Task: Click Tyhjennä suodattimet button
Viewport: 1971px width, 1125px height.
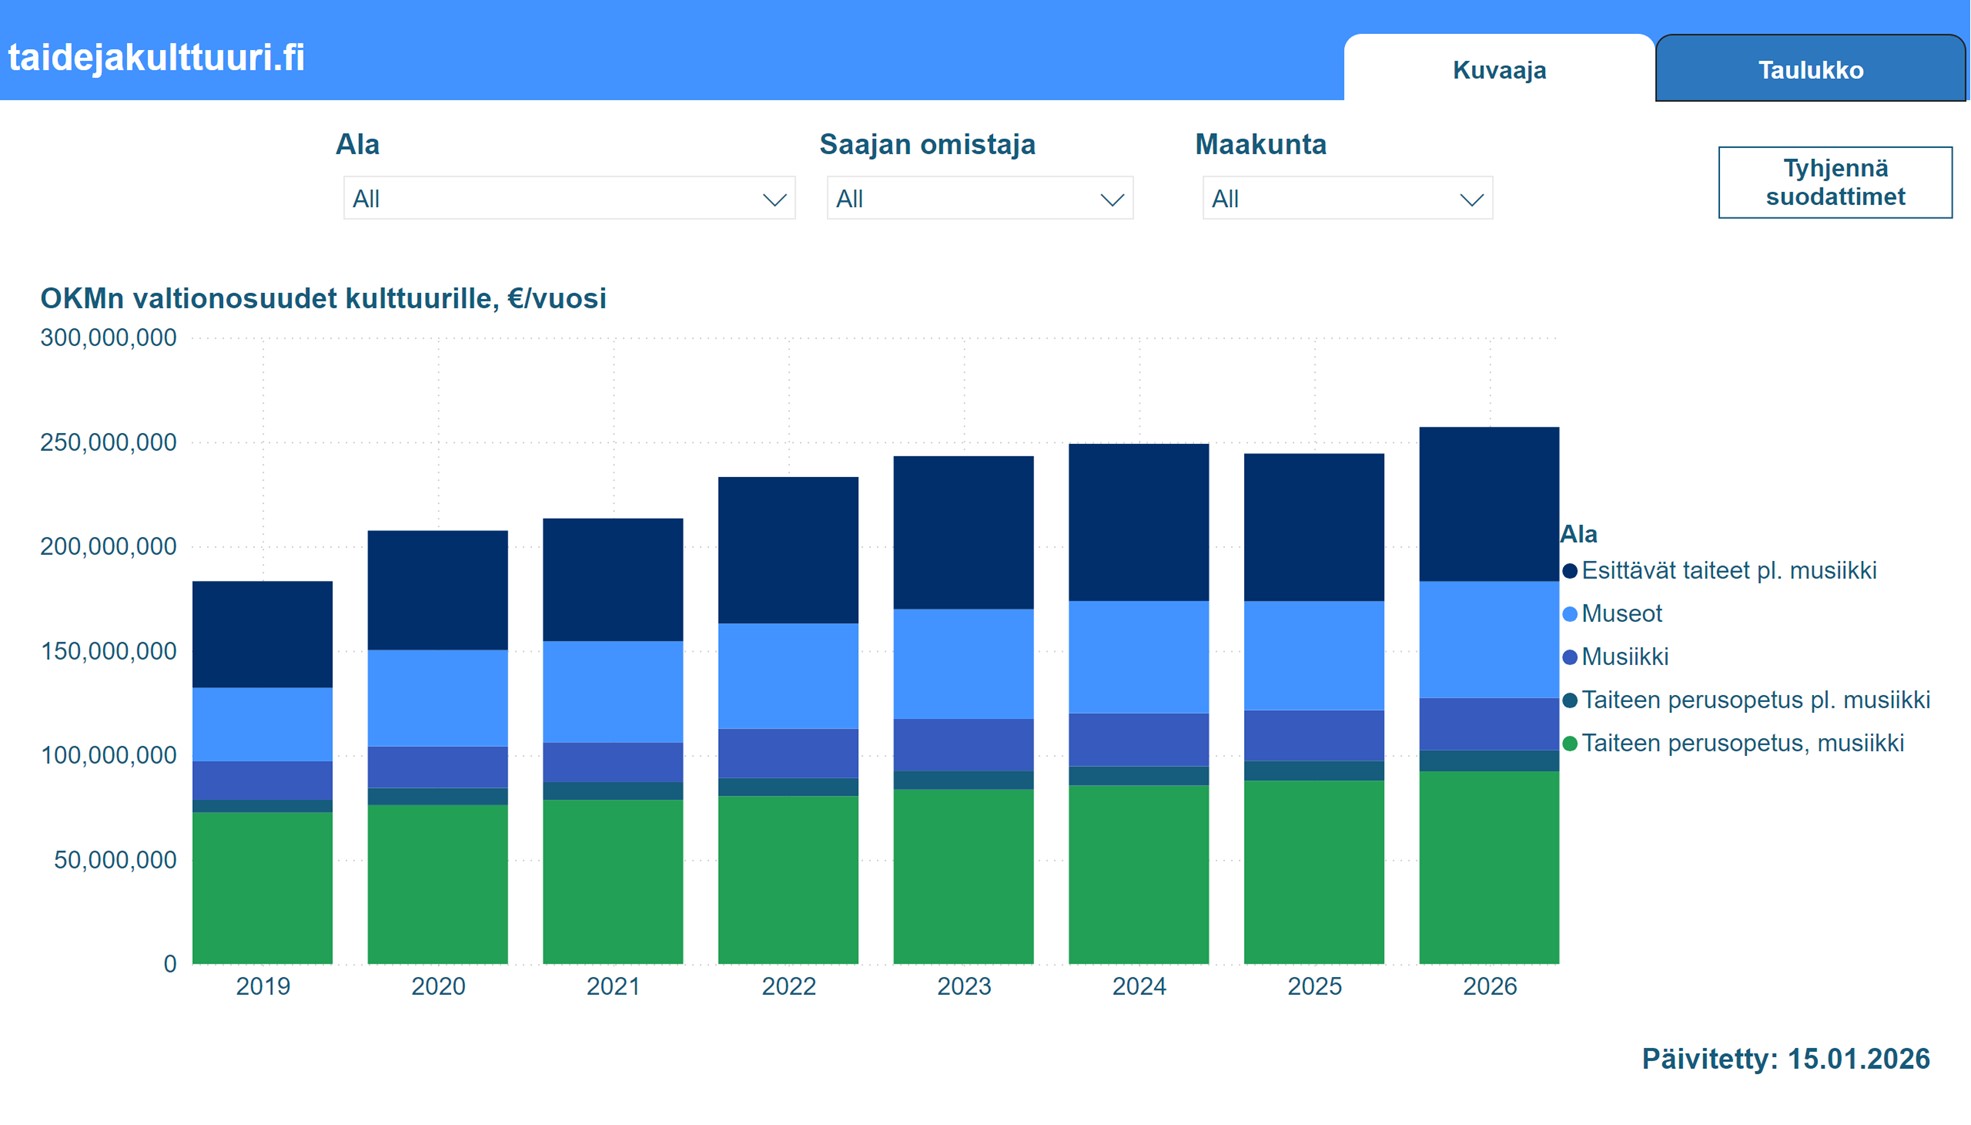Action: point(1834,182)
